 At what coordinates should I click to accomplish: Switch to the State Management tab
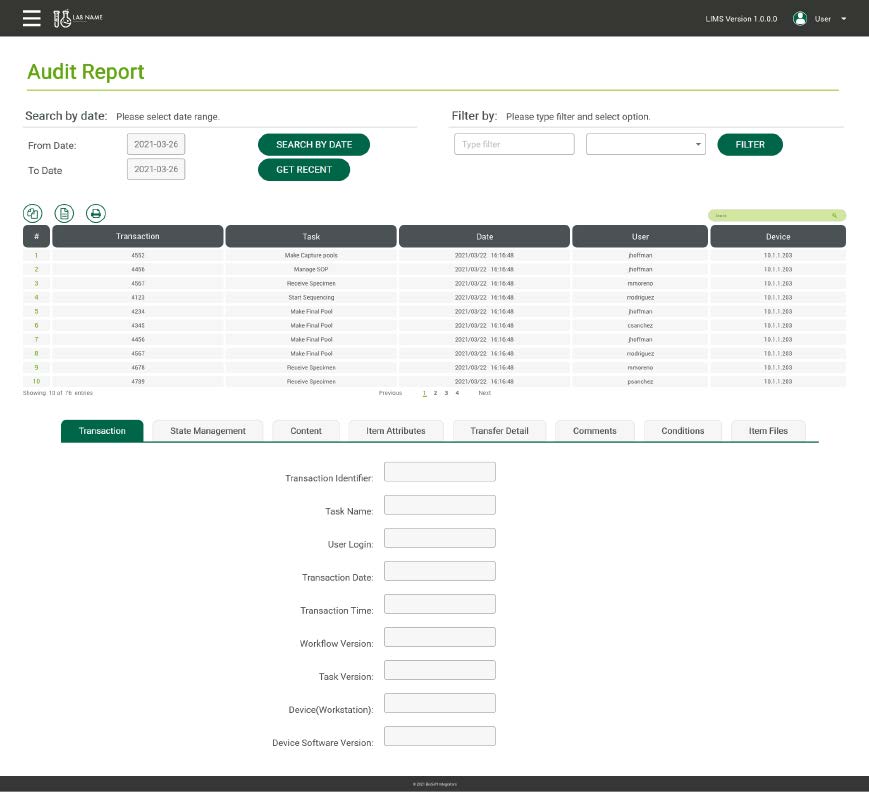pos(207,430)
